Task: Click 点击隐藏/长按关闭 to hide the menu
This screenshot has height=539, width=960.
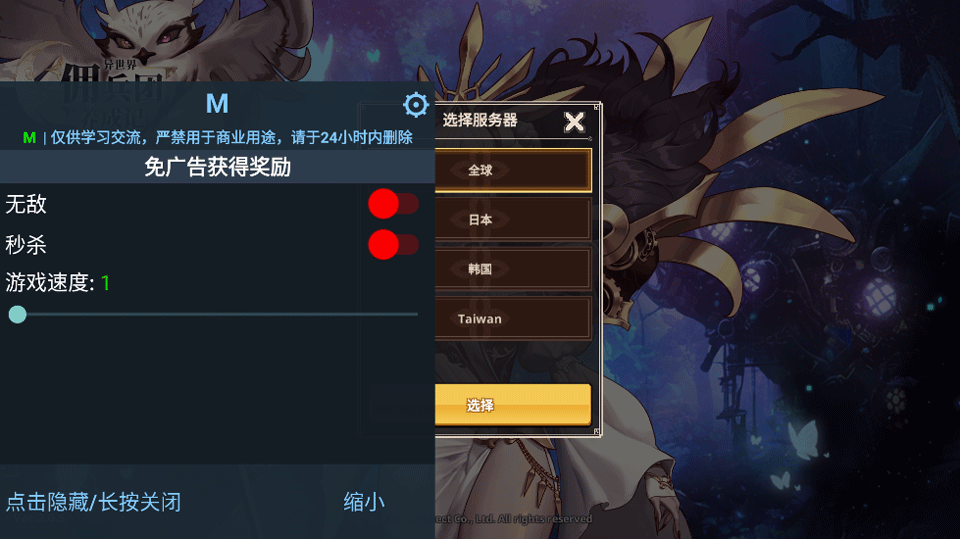Action: click(94, 502)
